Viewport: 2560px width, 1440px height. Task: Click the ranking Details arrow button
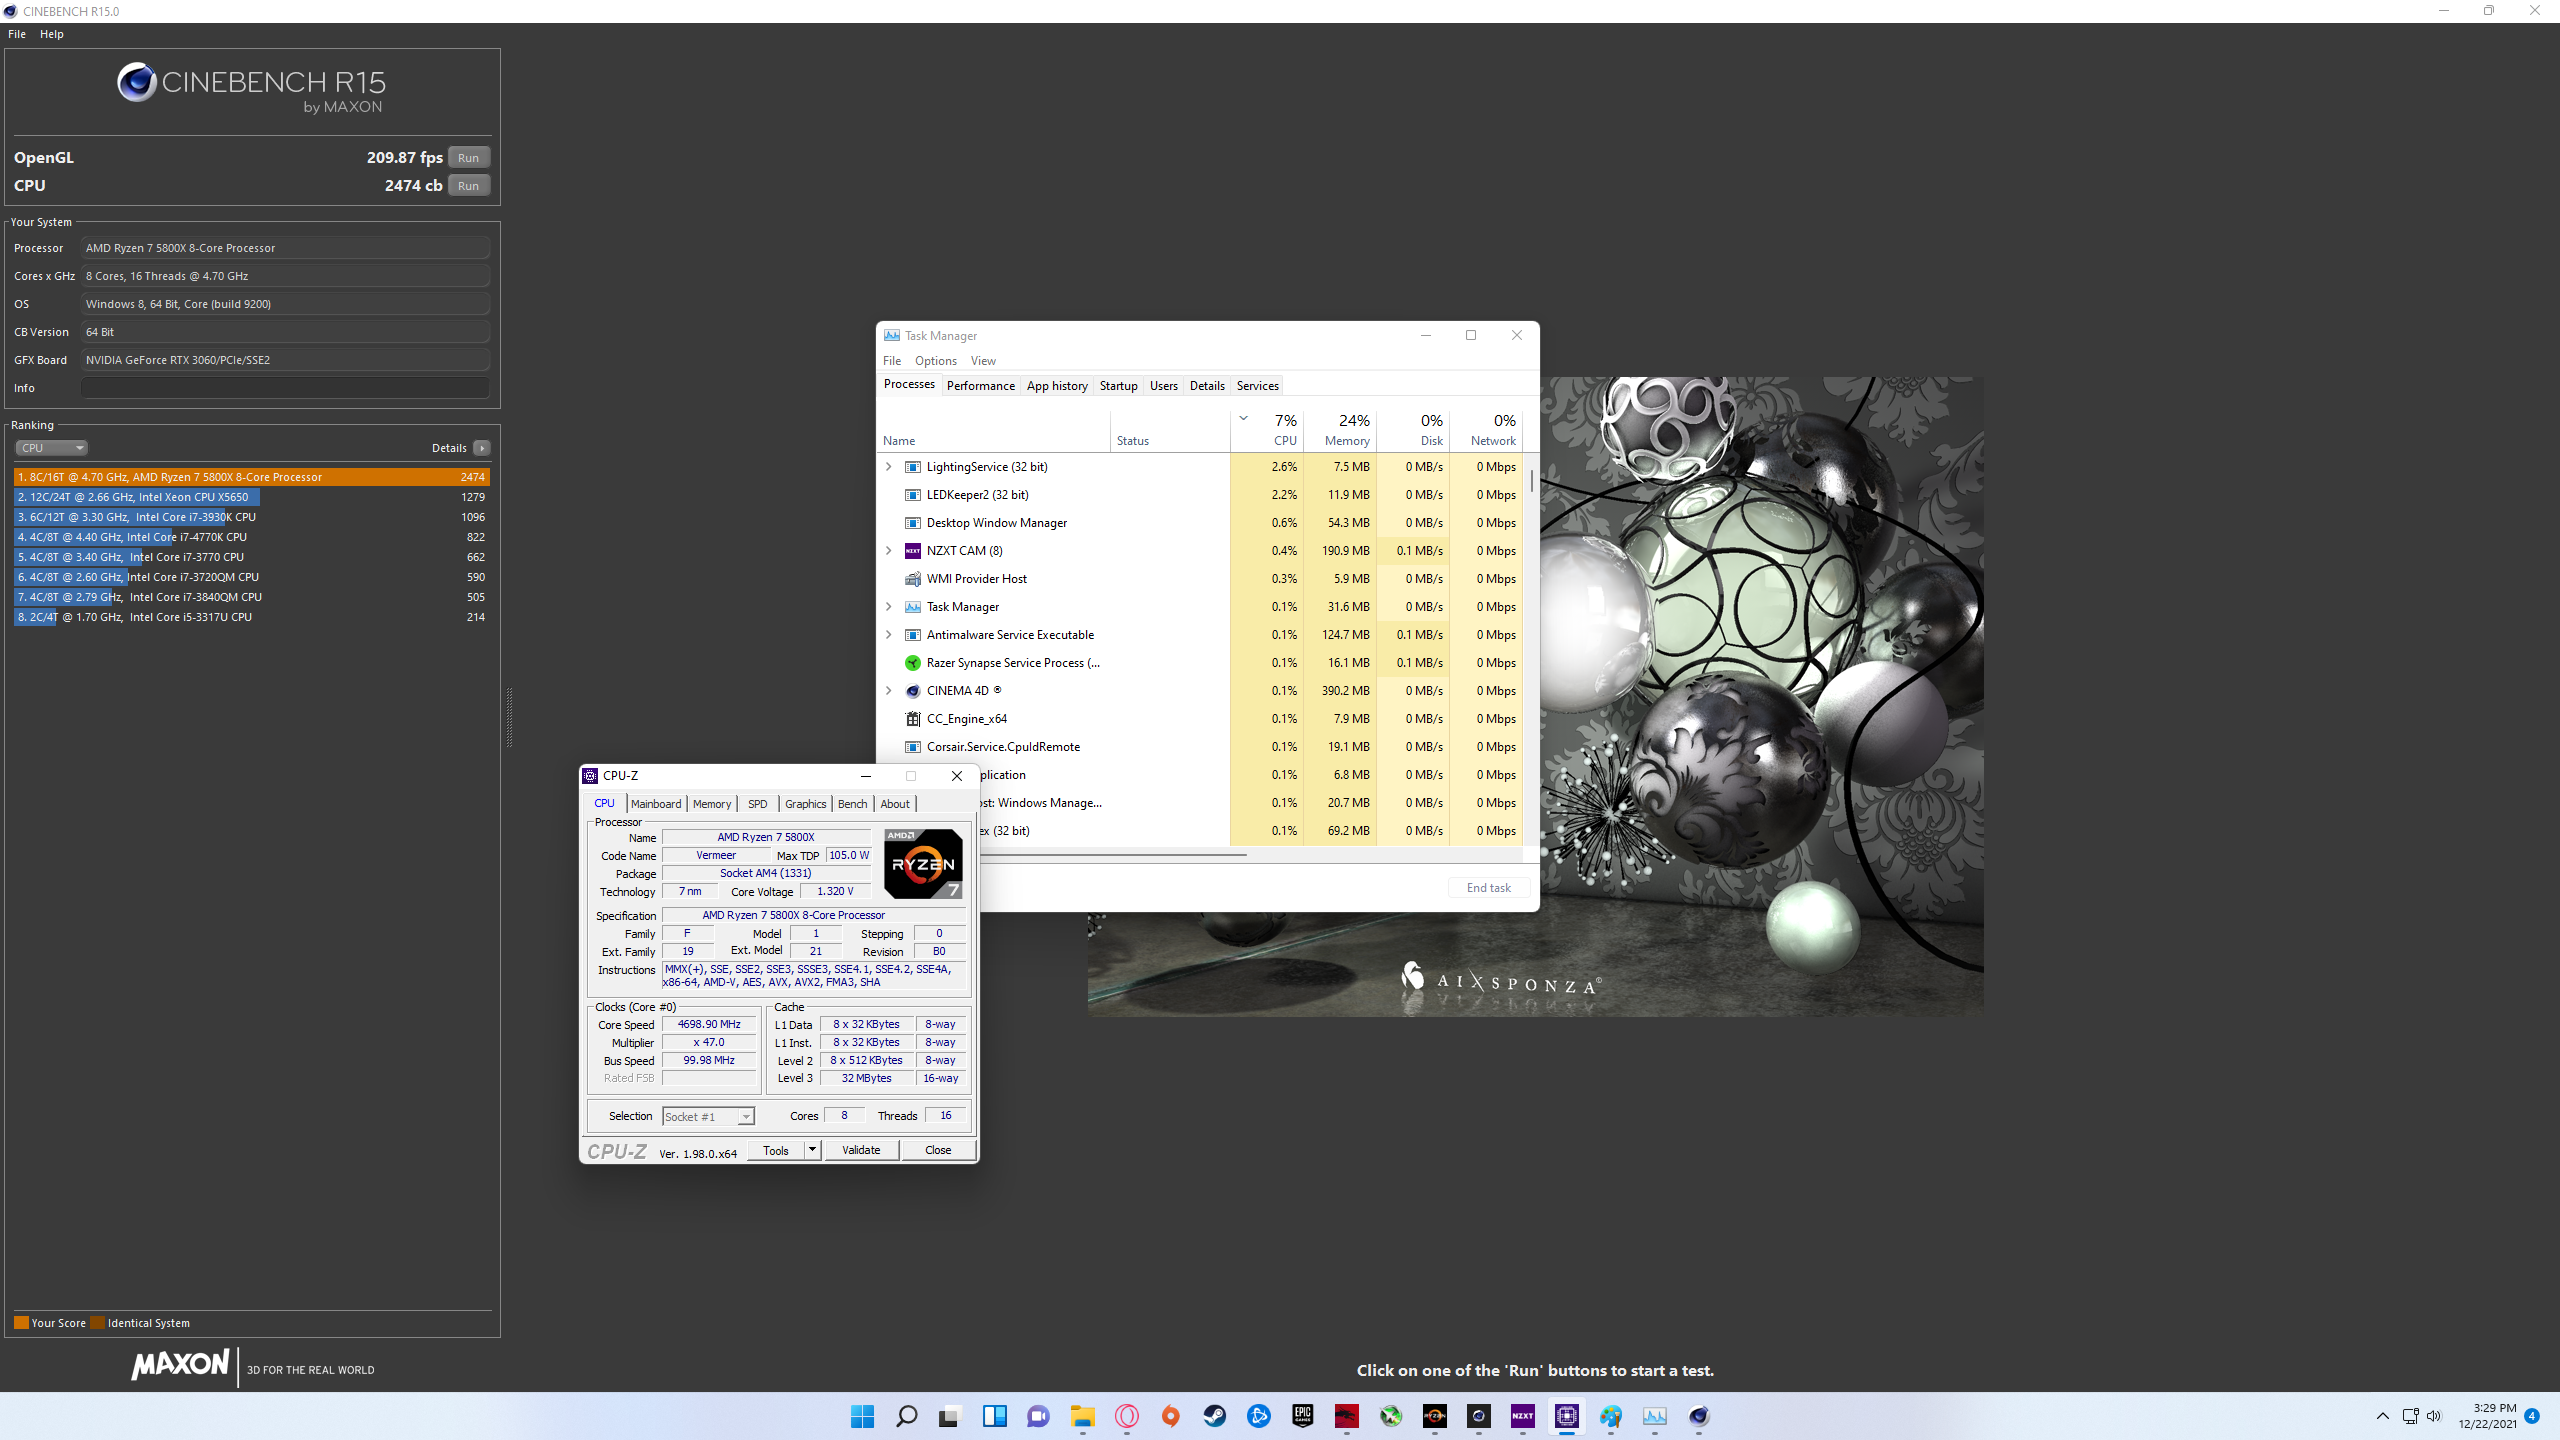(482, 448)
